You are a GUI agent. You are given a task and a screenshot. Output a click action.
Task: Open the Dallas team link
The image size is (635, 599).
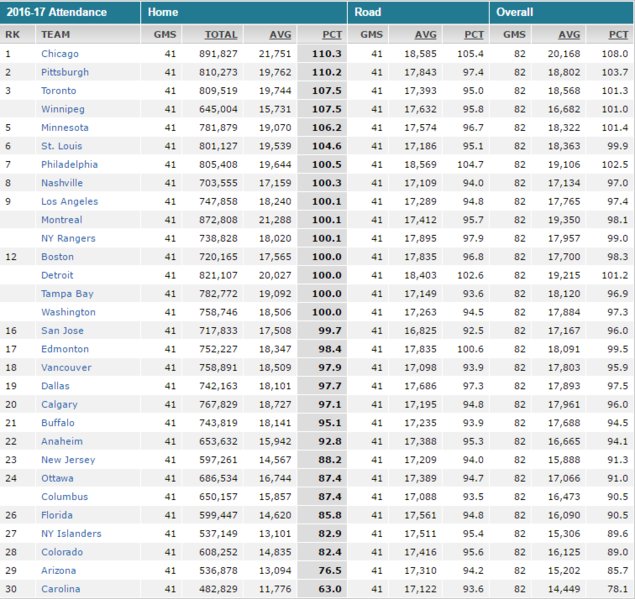pos(55,386)
